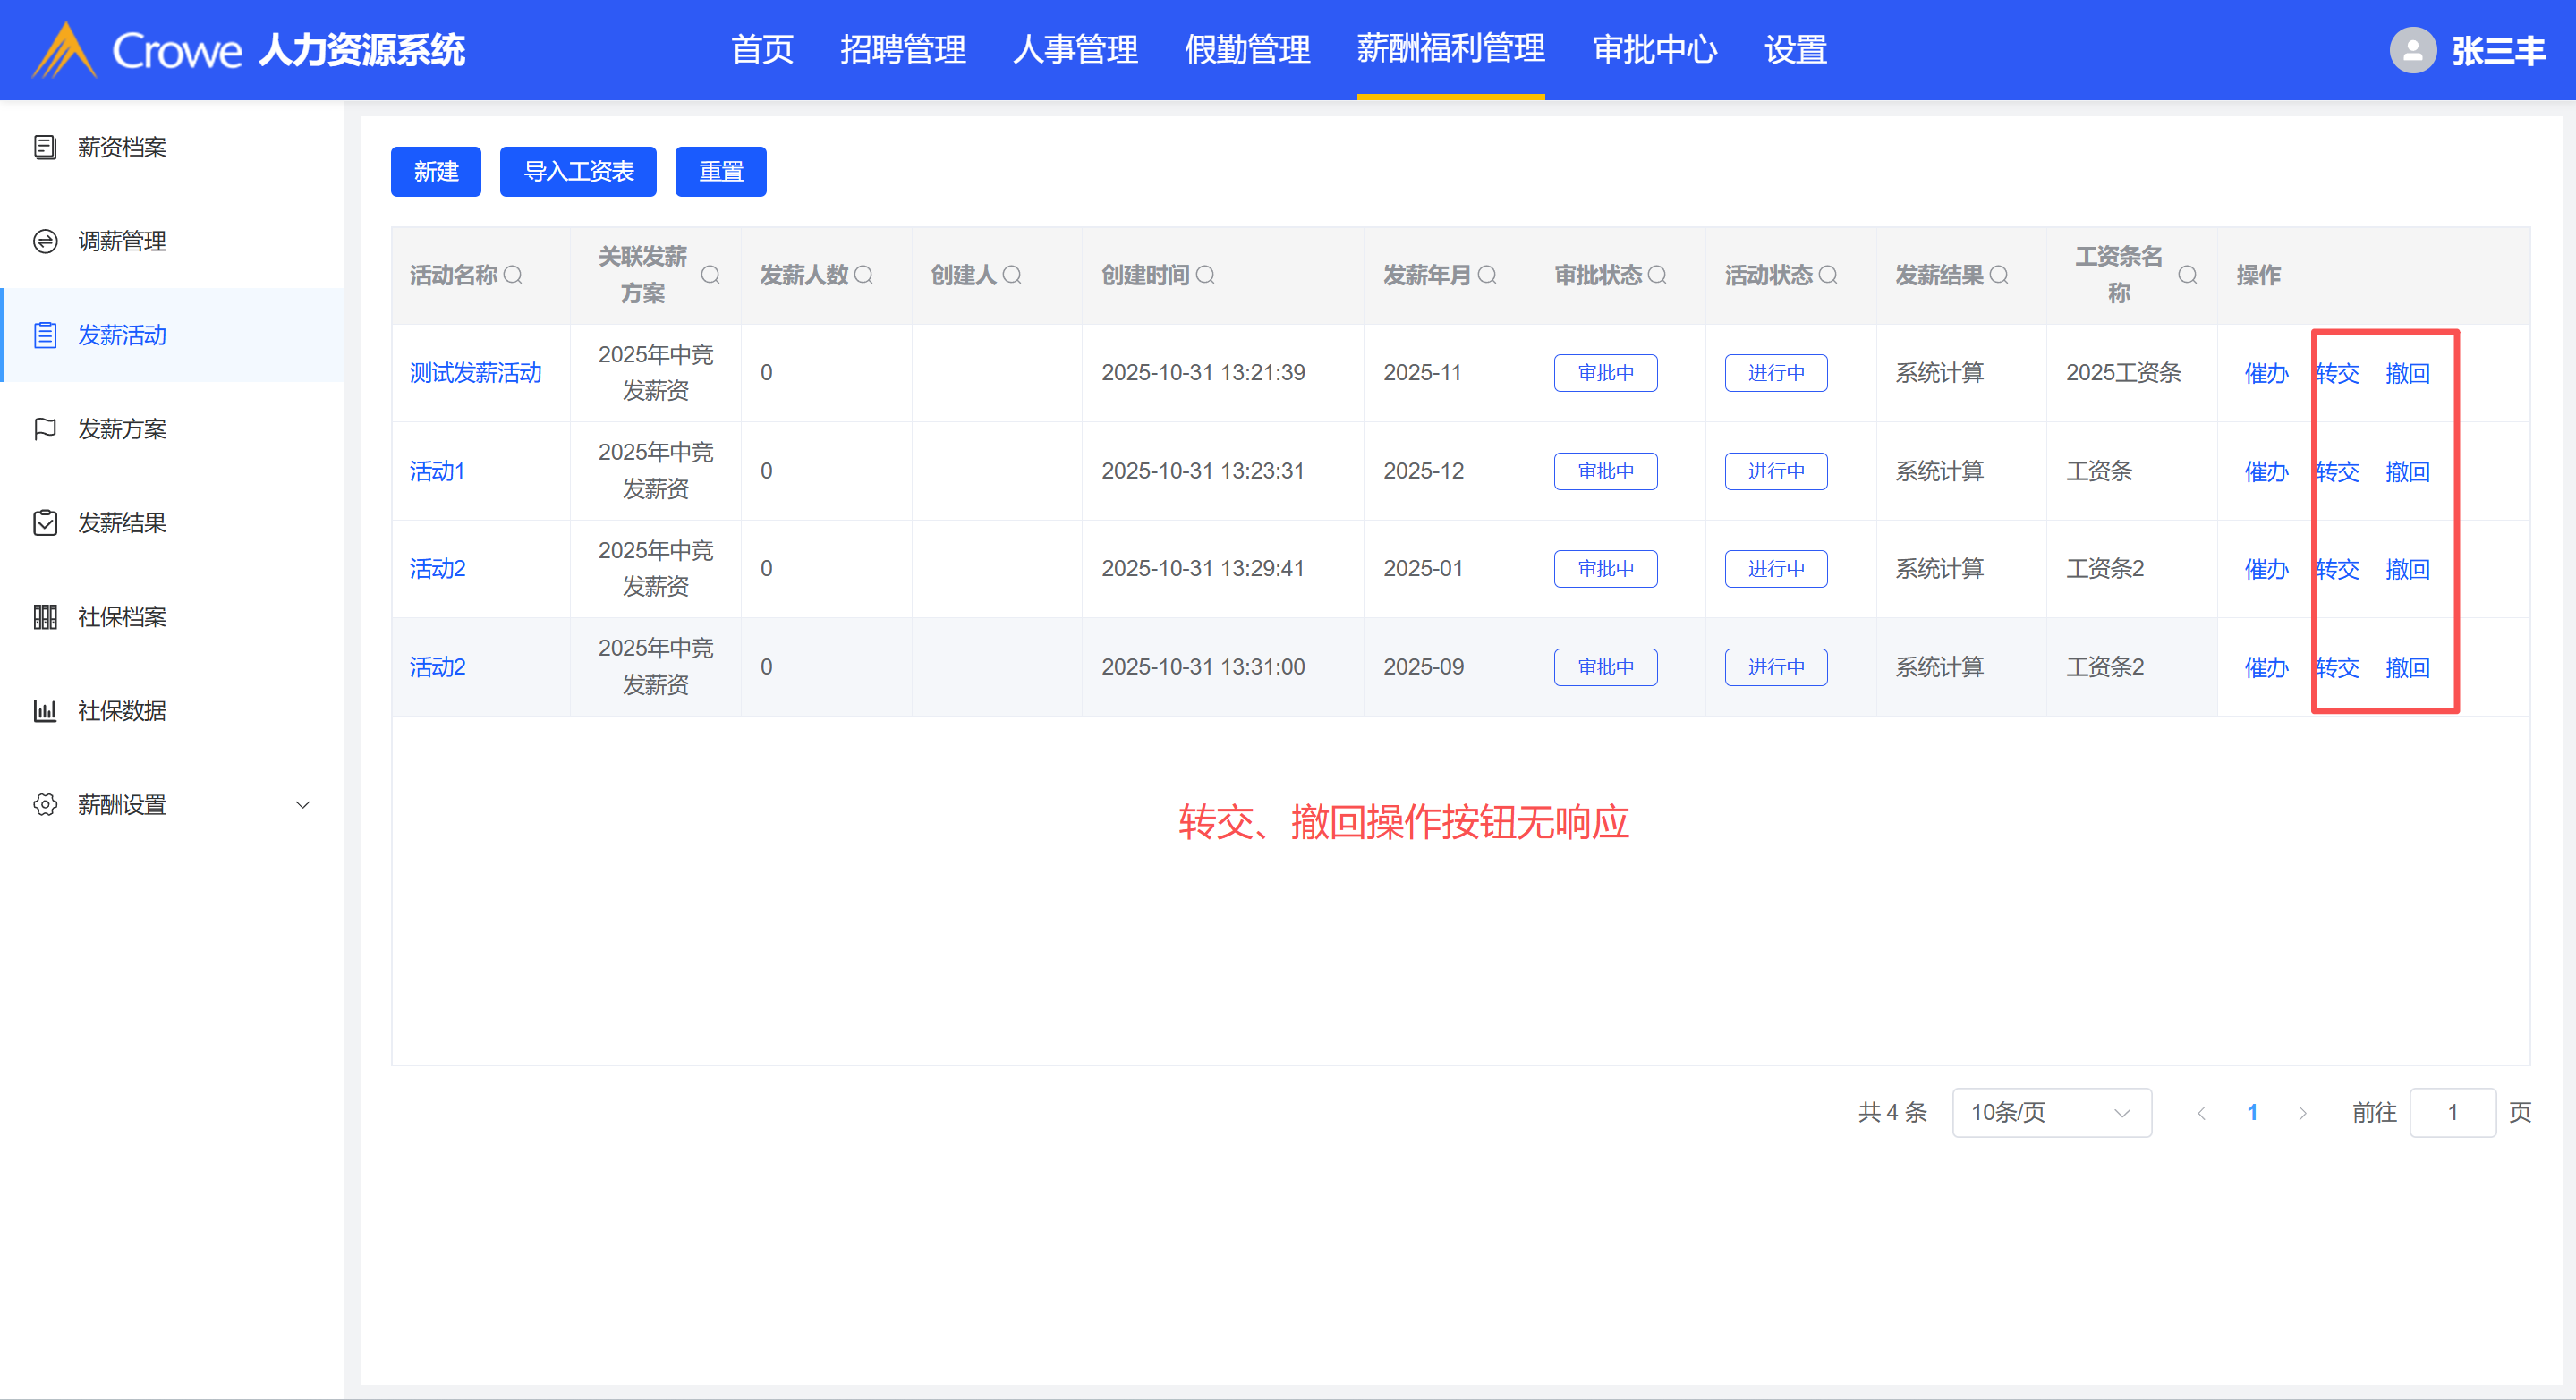This screenshot has height=1400, width=2576.
Task: Open the 10条/页 page size dropdown
Action: pos(2051,1113)
